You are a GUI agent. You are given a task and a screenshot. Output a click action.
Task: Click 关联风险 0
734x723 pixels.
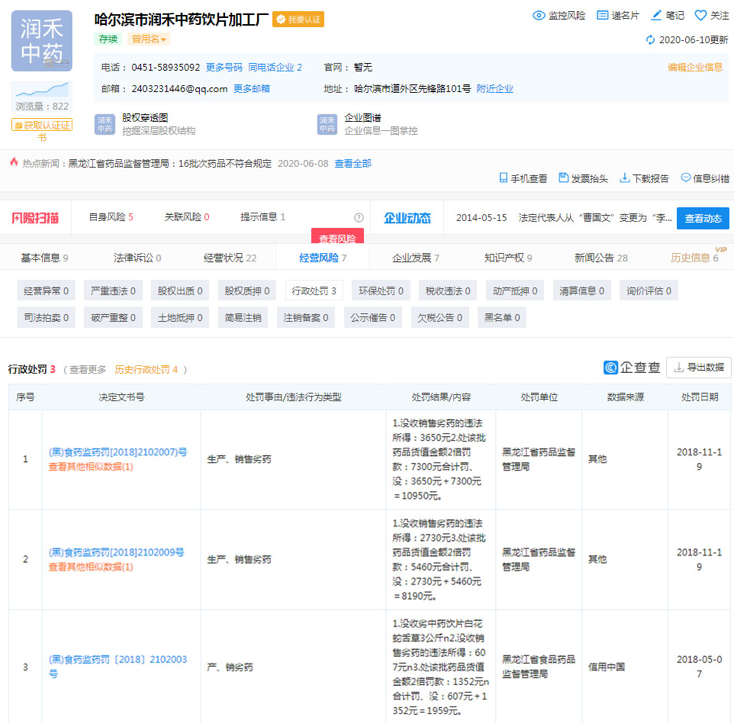pyautogui.click(x=187, y=217)
